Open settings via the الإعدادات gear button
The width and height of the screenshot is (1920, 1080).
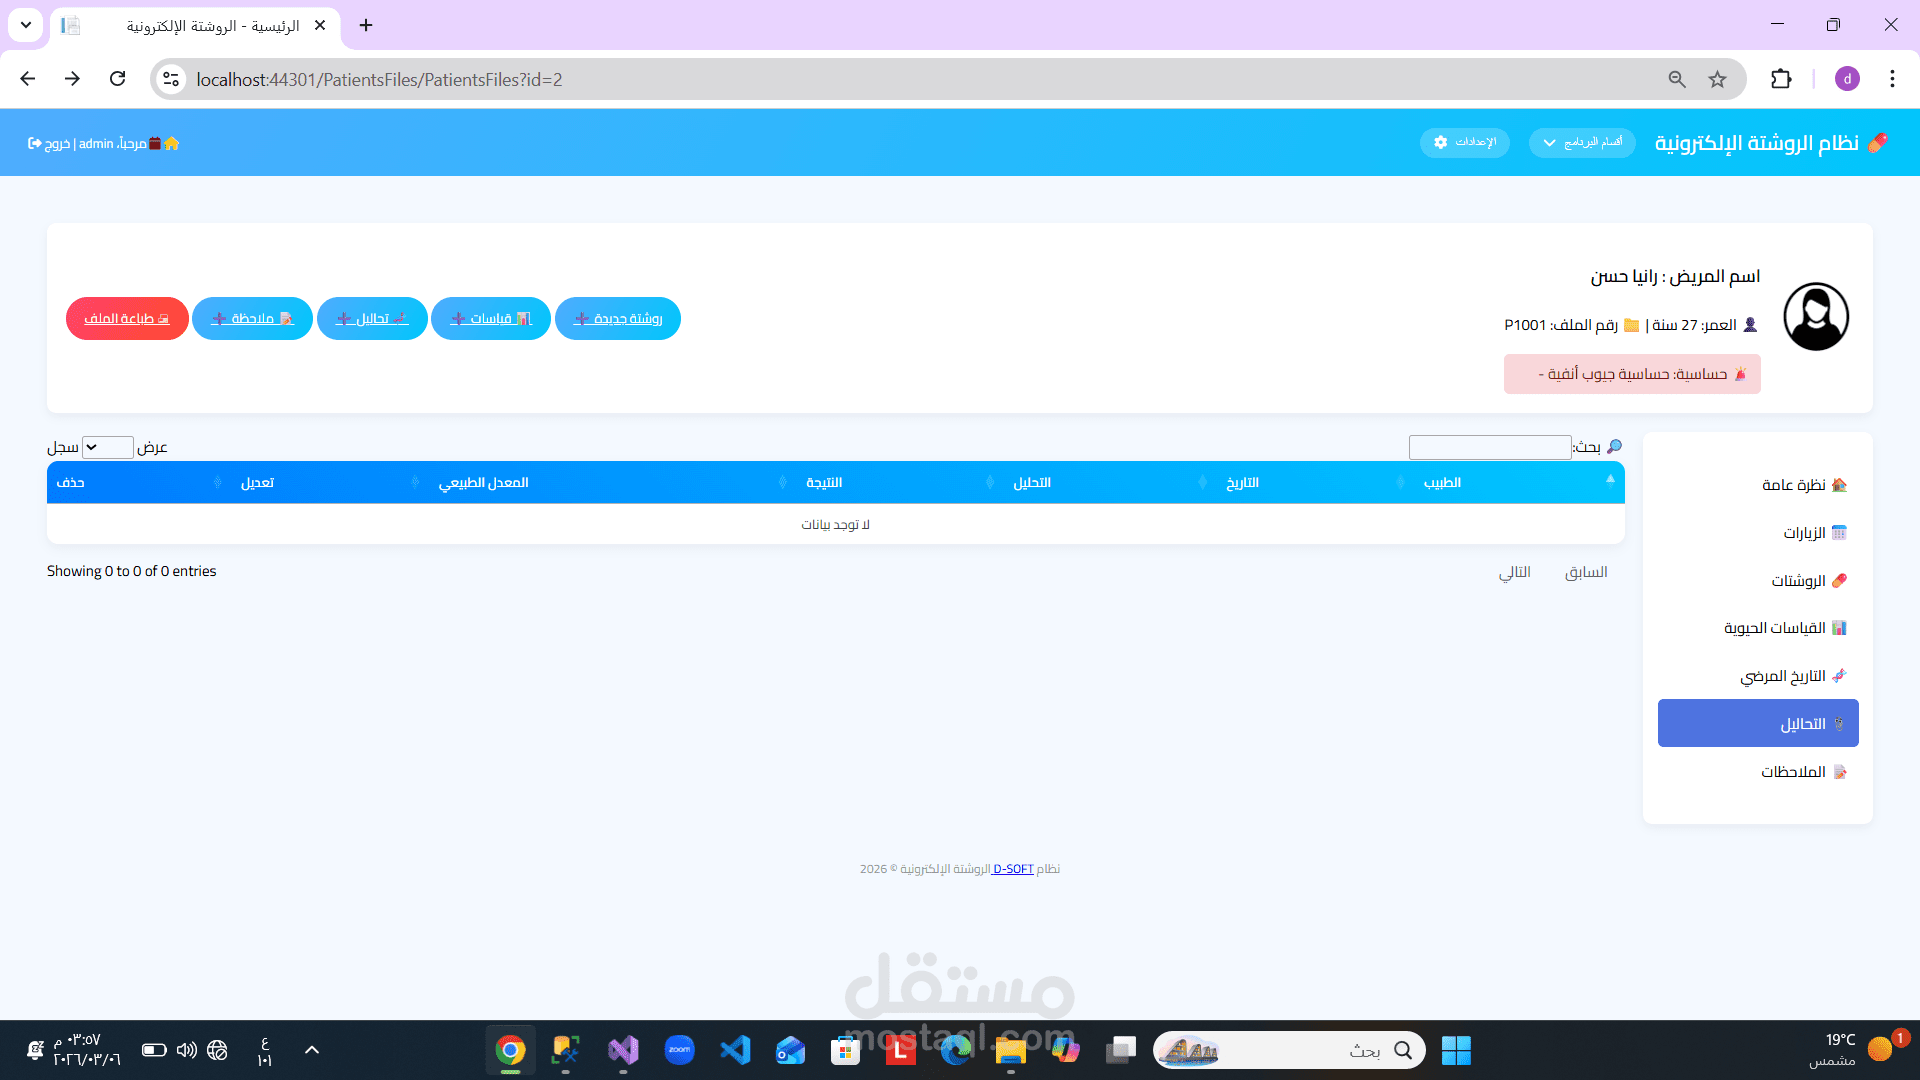click(1465, 142)
